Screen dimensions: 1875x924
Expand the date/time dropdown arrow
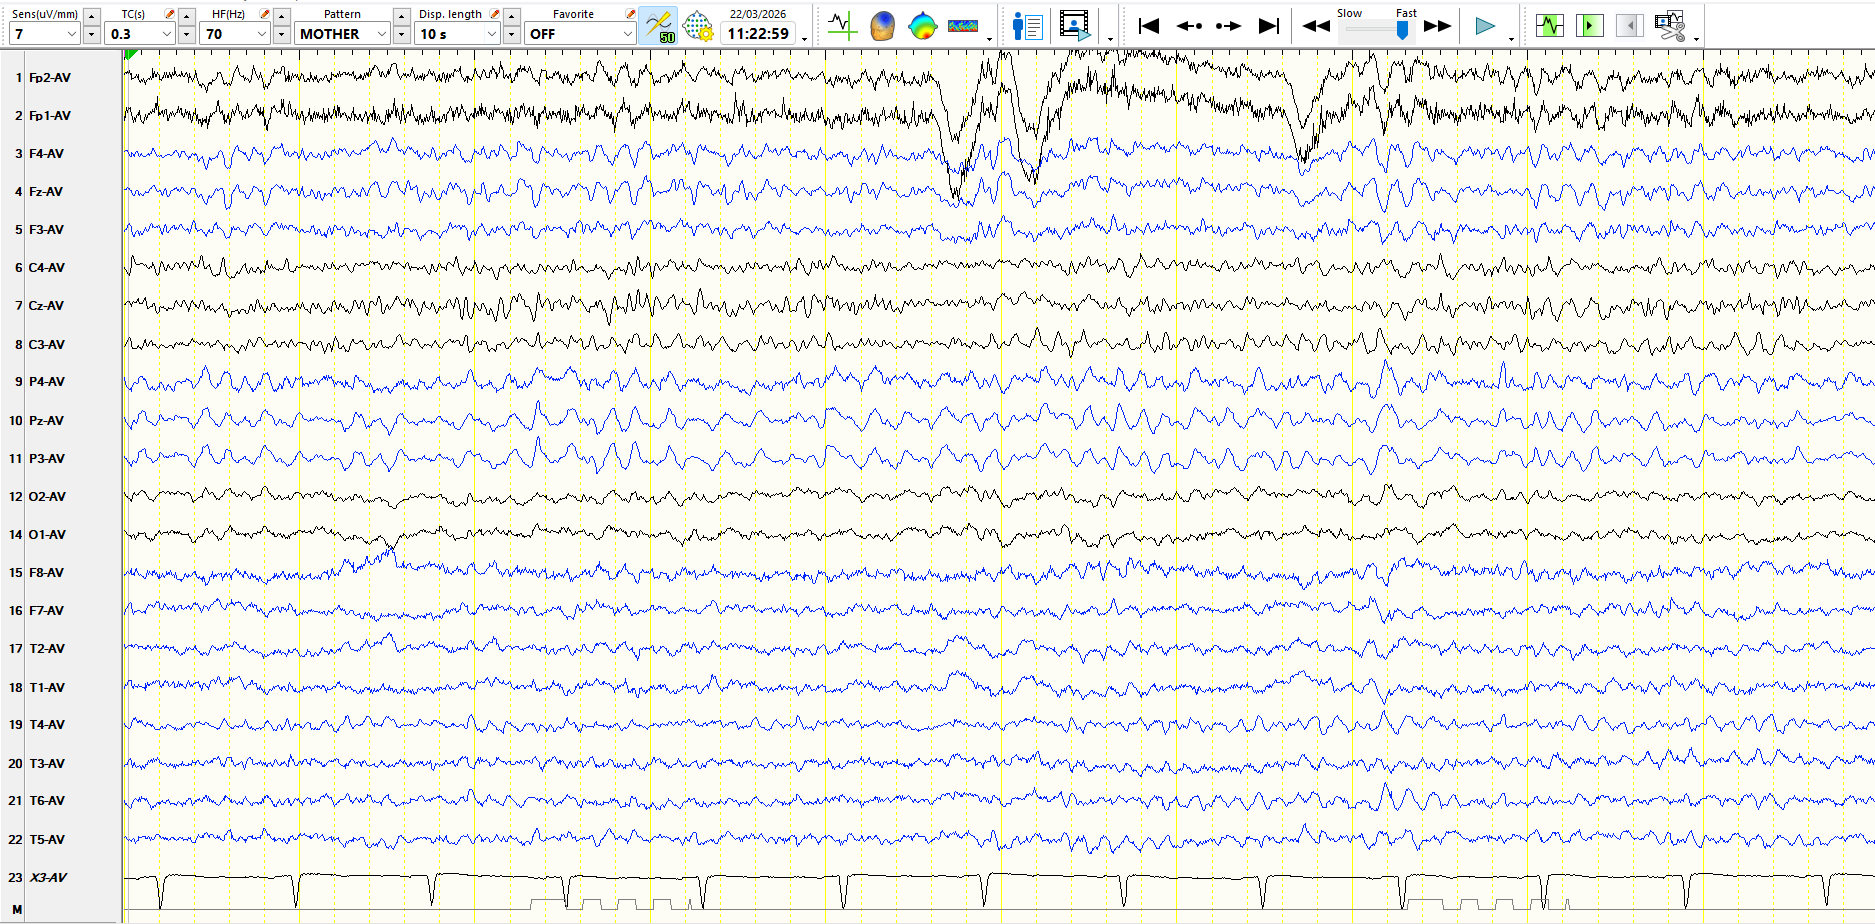(x=804, y=40)
